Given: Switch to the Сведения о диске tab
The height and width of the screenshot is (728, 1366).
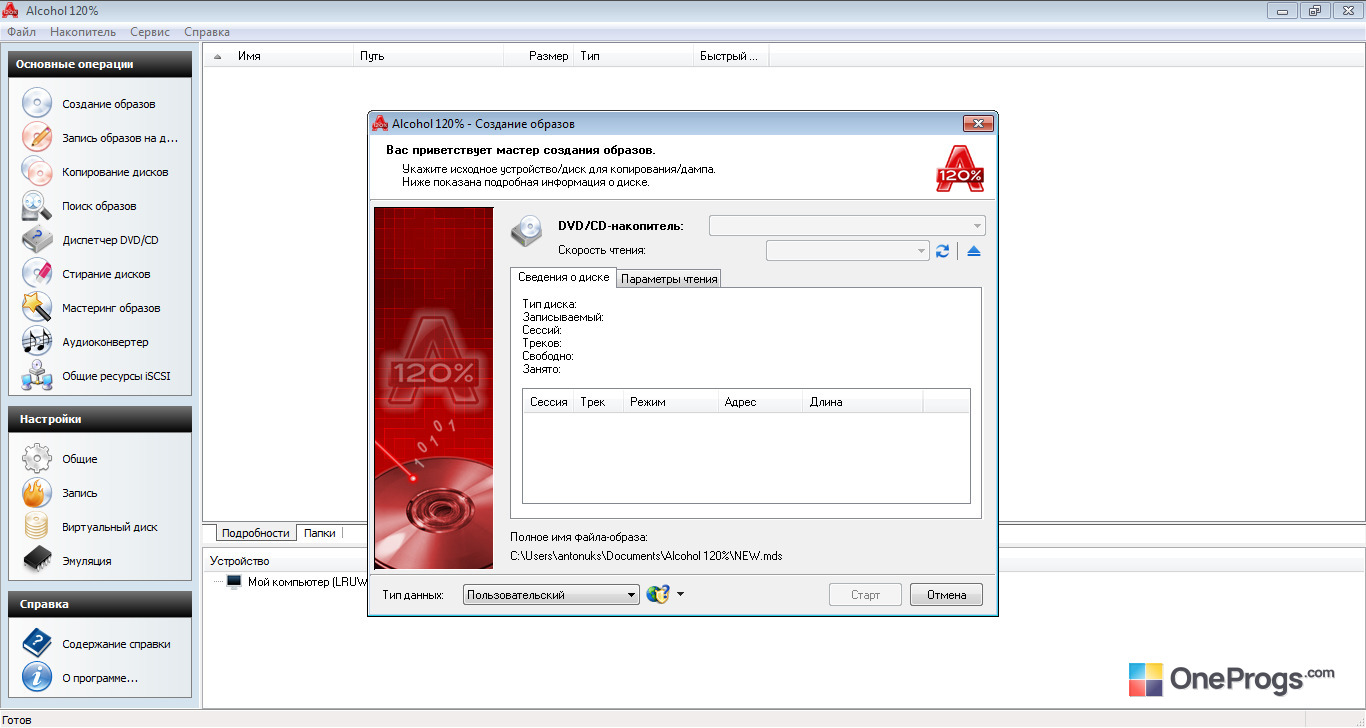Looking at the screenshot, I should click(x=563, y=278).
